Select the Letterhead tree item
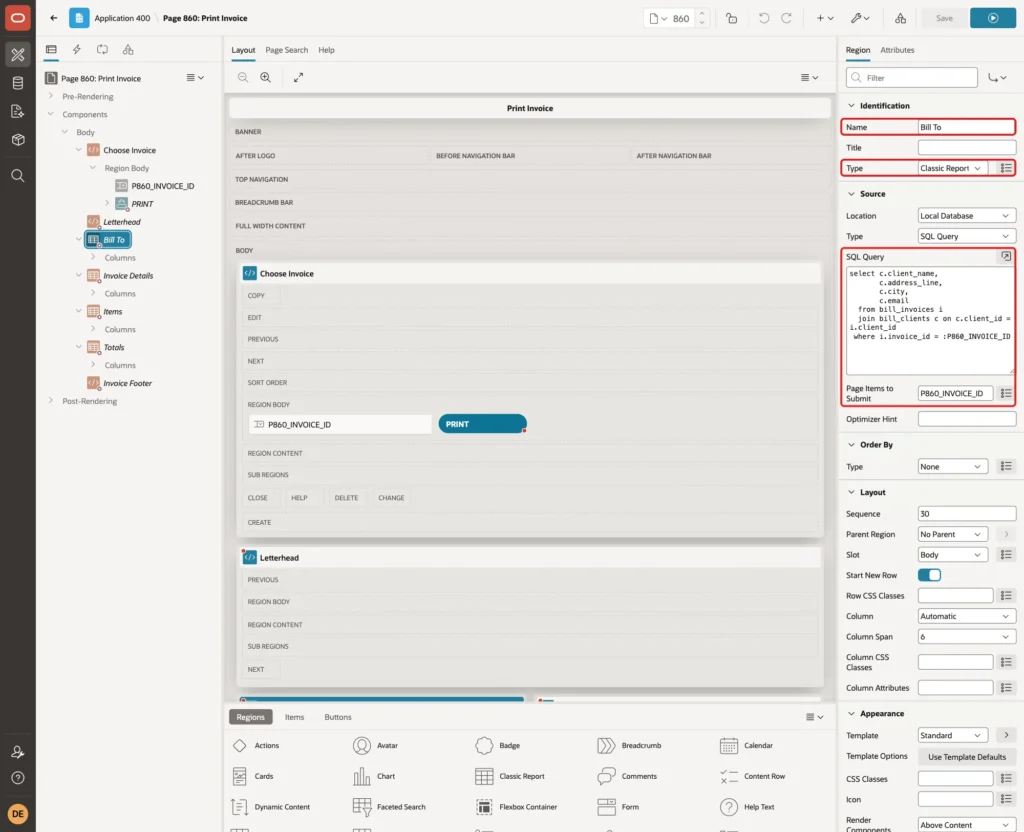 (x=121, y=222)
